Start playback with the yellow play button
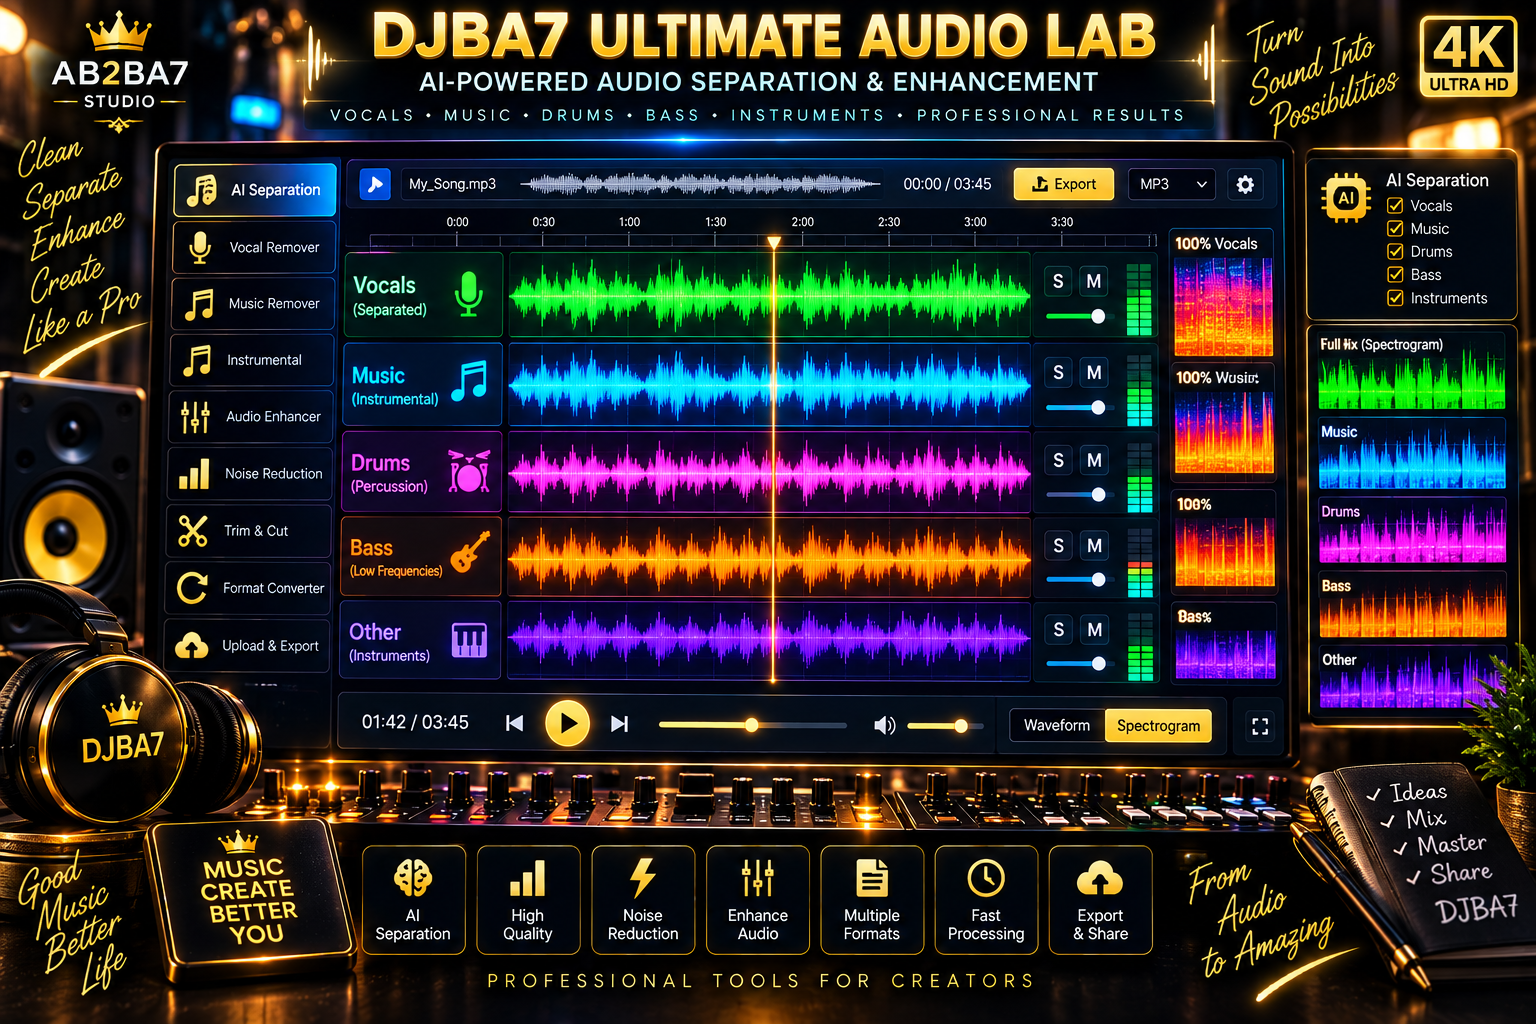1536x1024 pixels. click(x=567, y=723)
